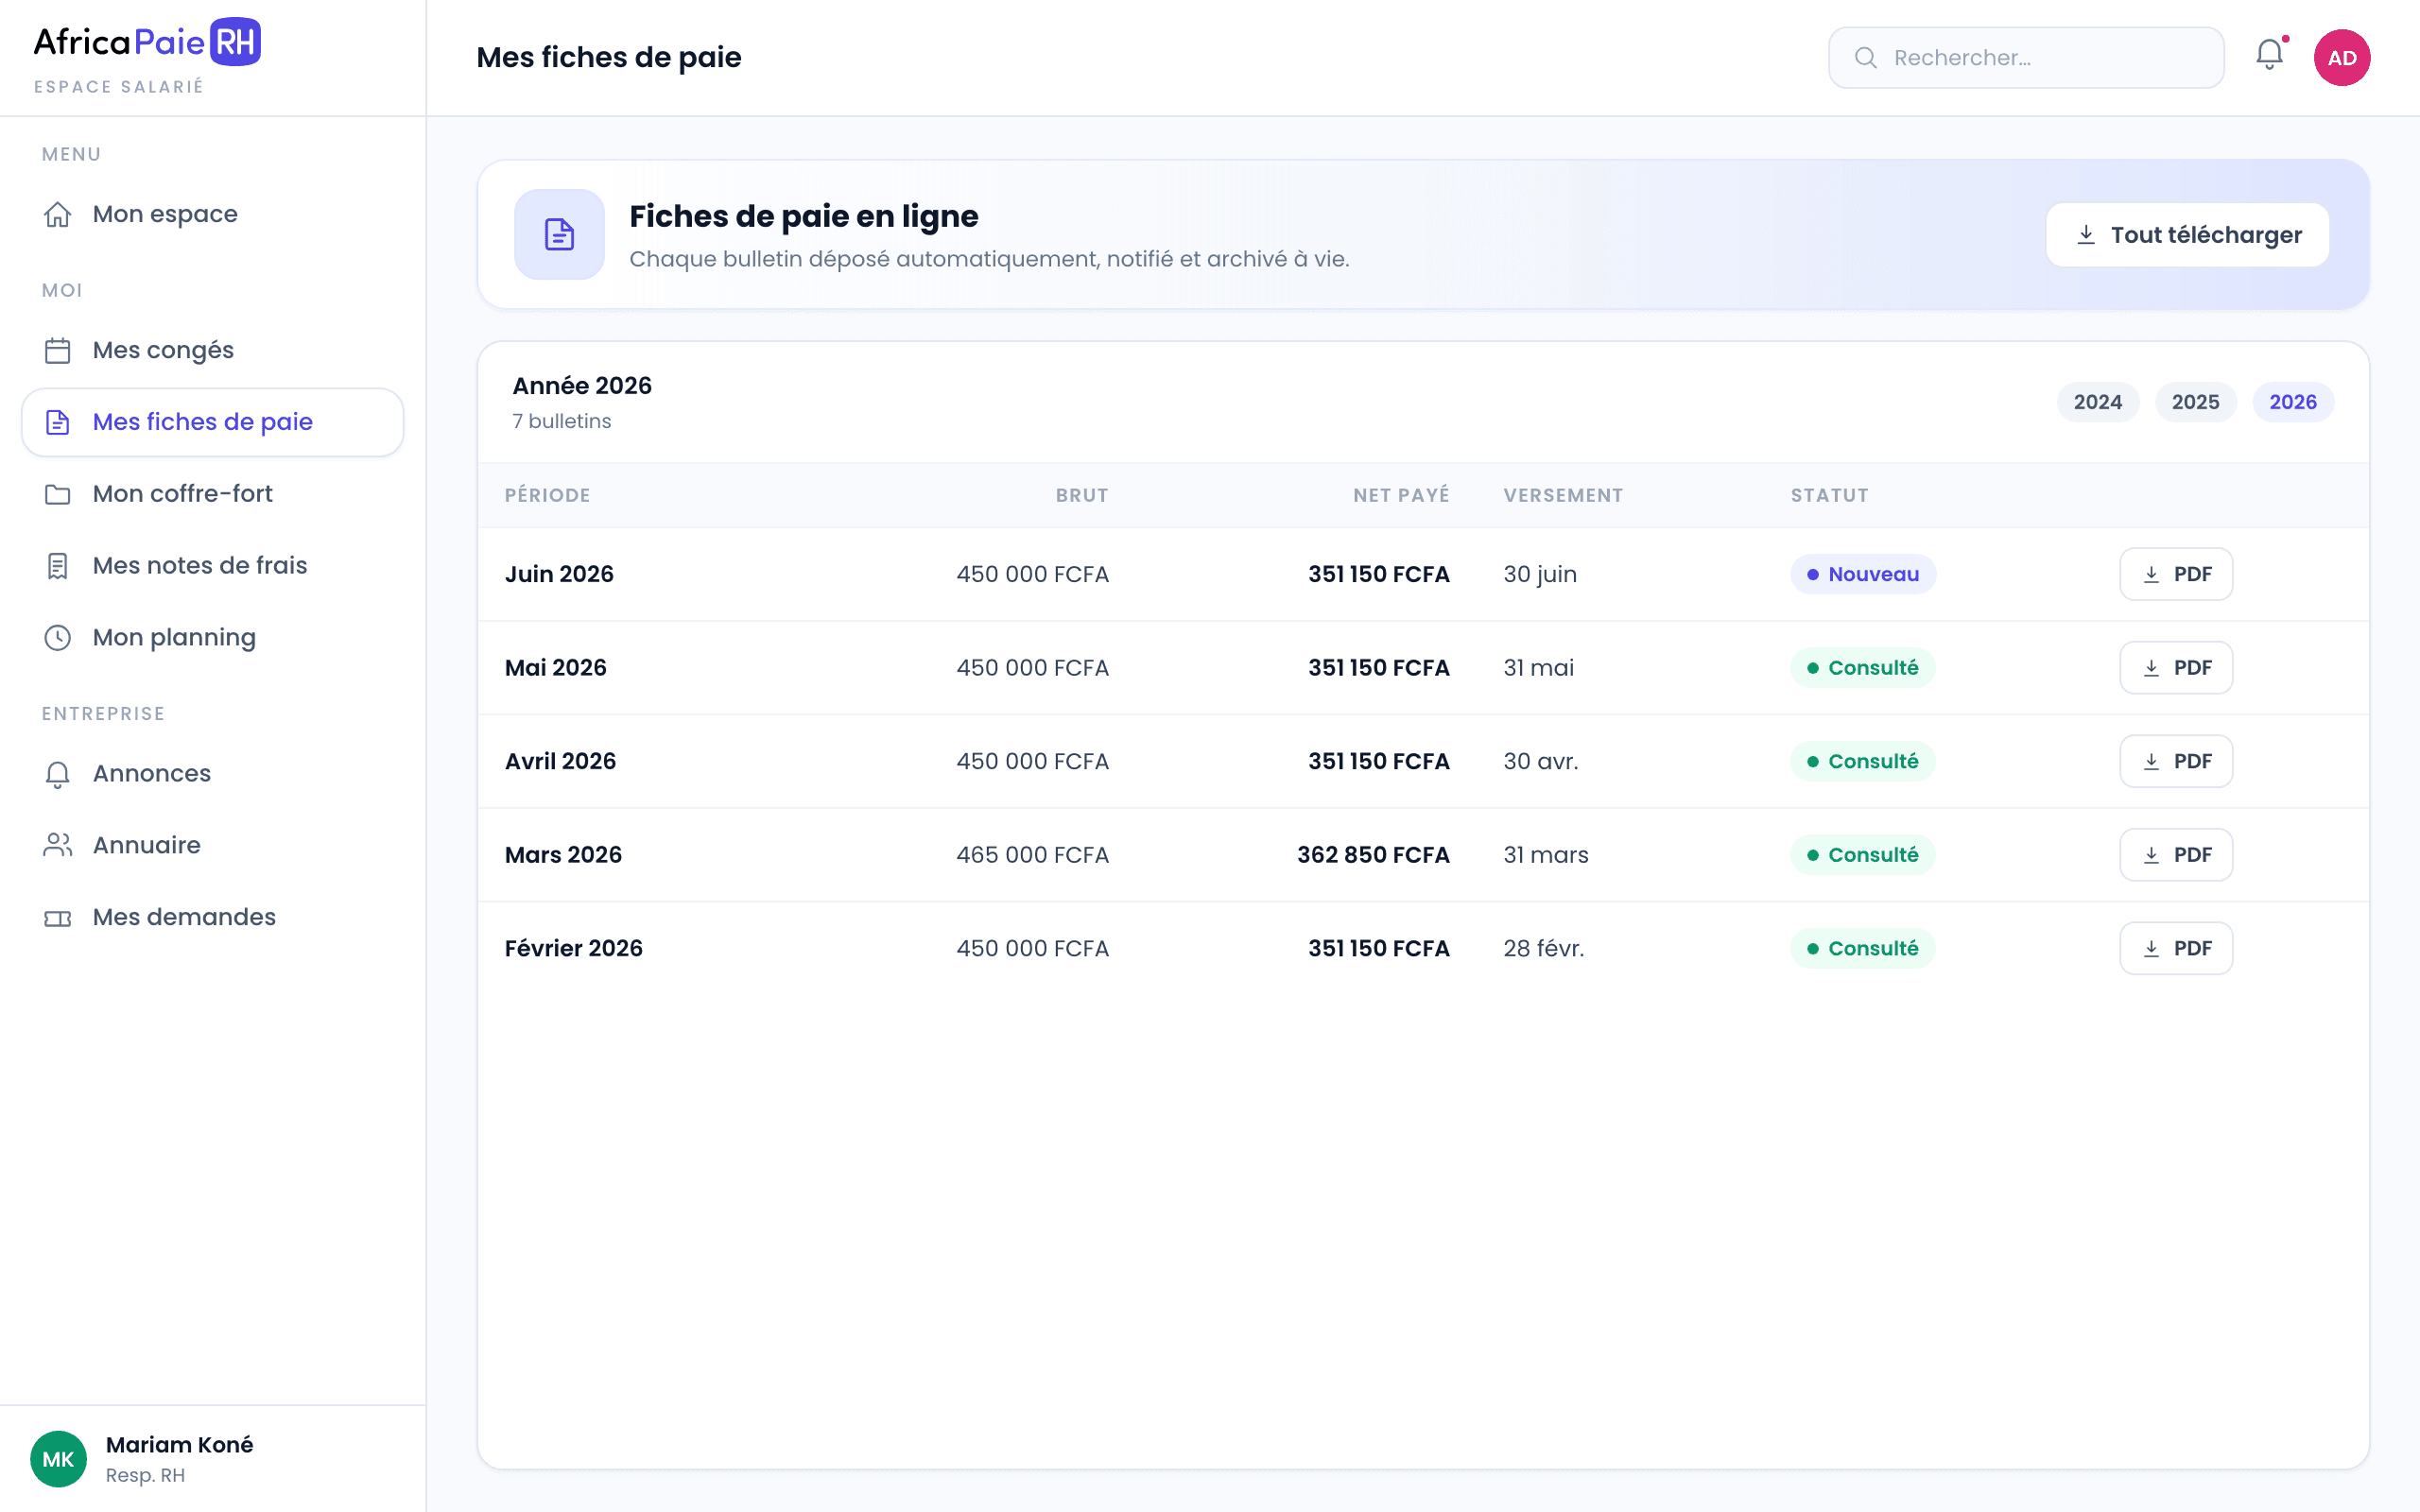Open Mon coffre-fort
This screenshot has height=1512, width=2420.
pyautogui.click(x=212, y=494)
